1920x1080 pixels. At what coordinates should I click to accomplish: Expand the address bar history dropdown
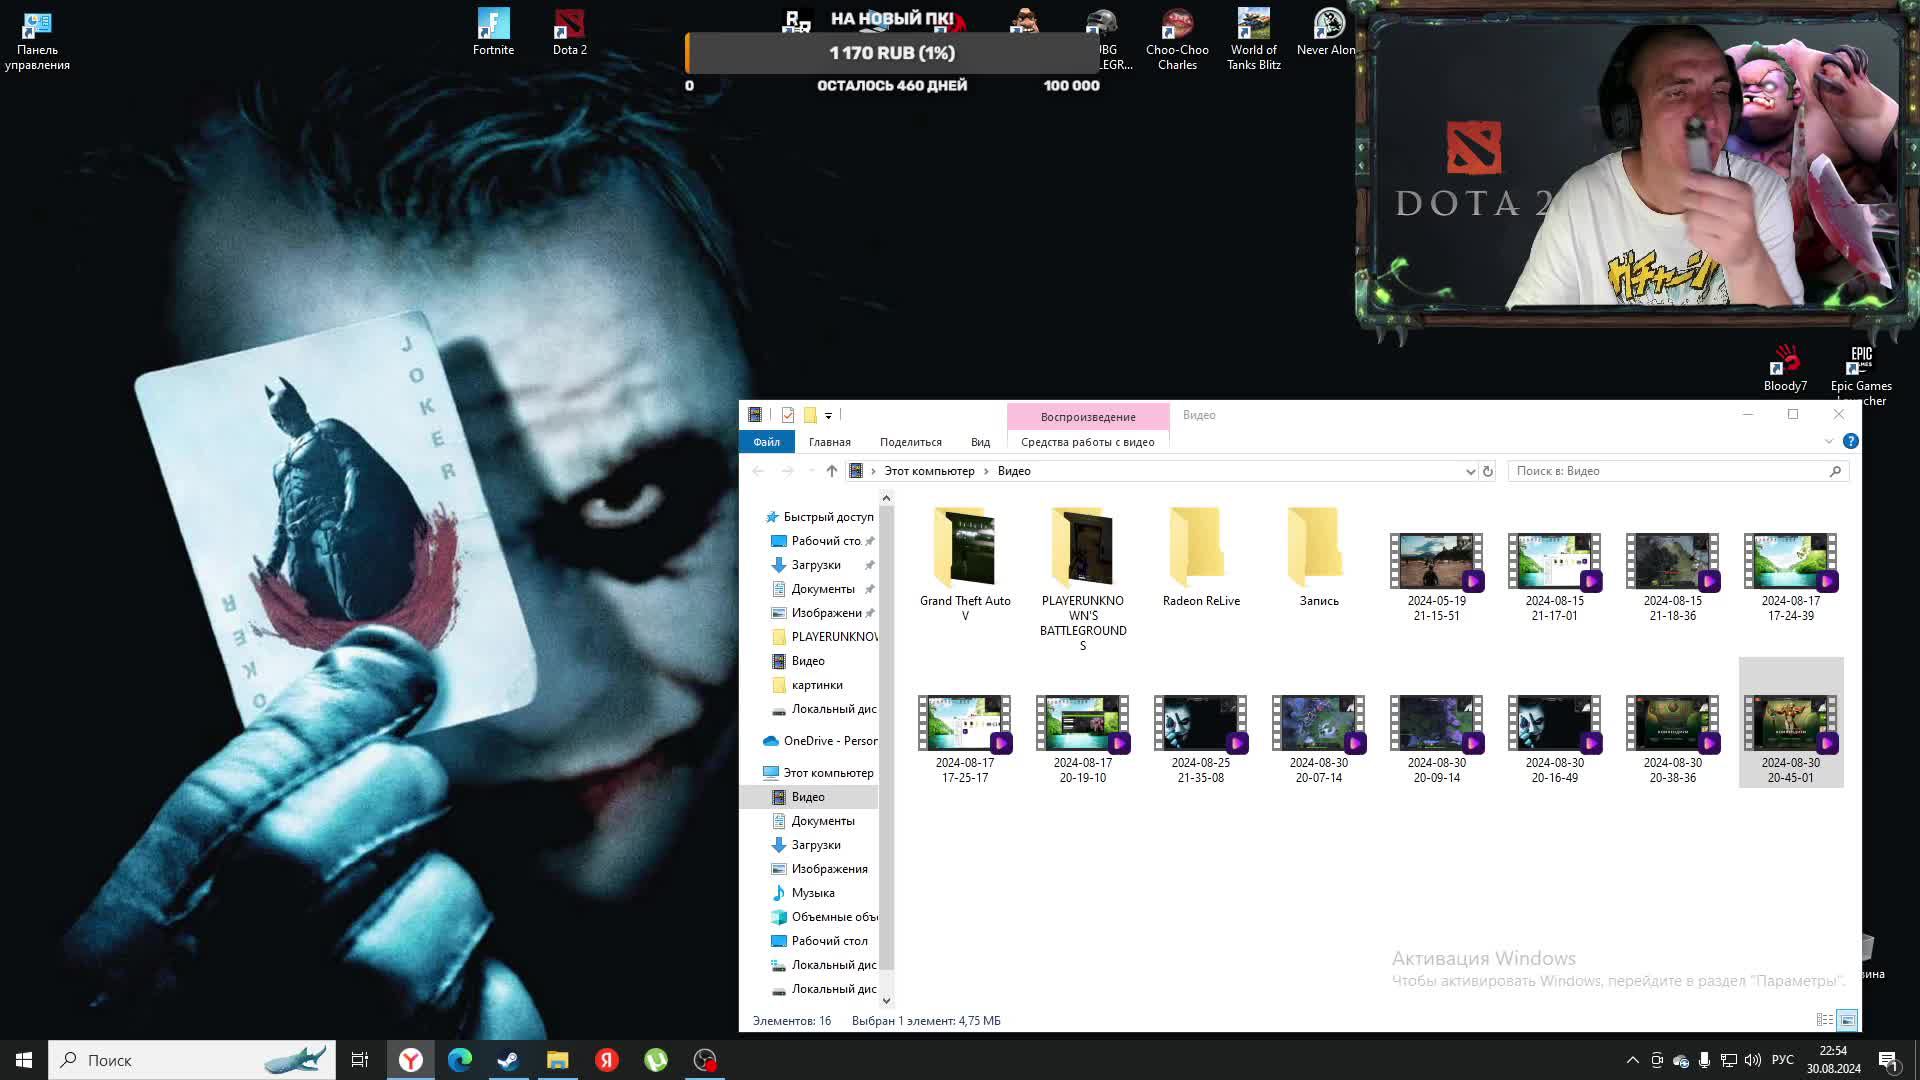1470,471
